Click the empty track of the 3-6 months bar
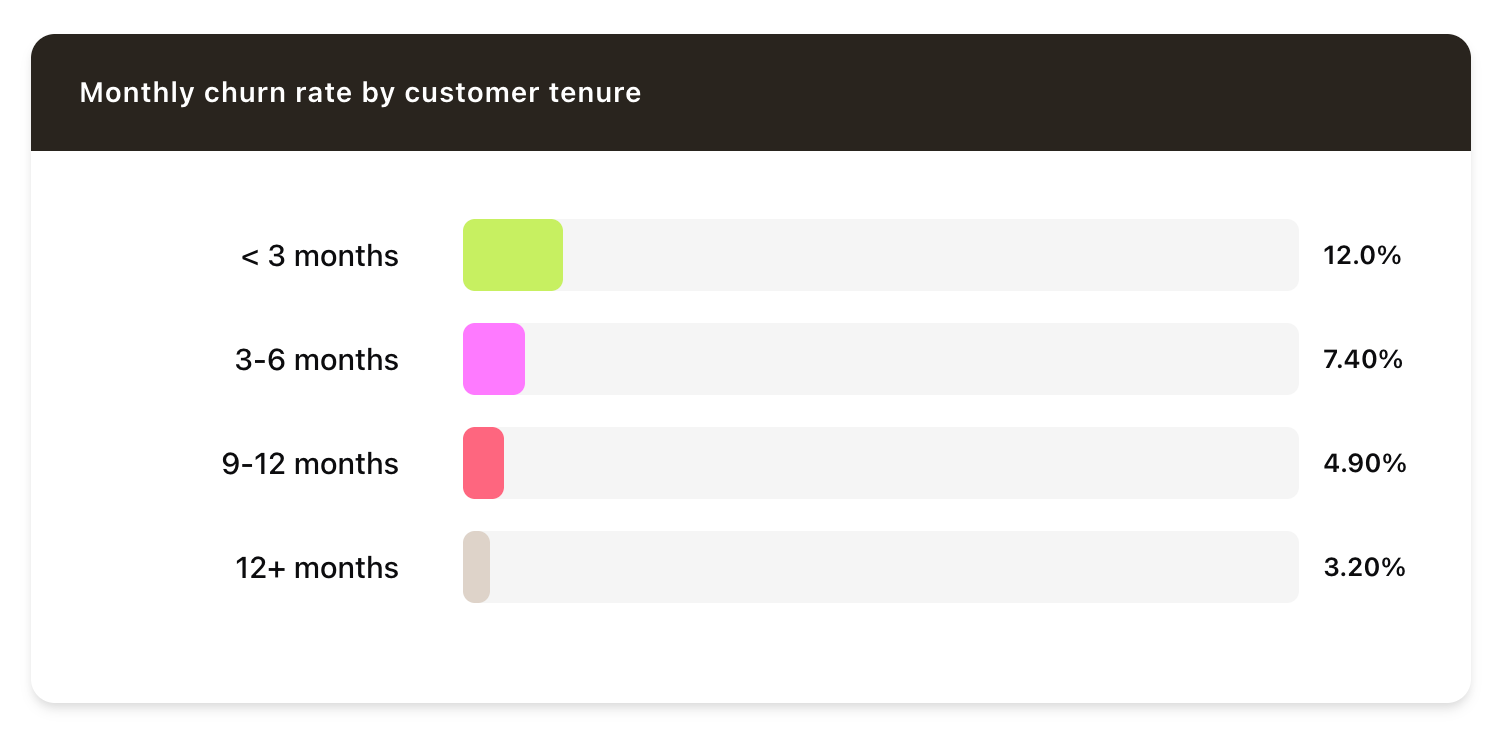Screen dimensions: 1504x730 (x=910, y=359)
